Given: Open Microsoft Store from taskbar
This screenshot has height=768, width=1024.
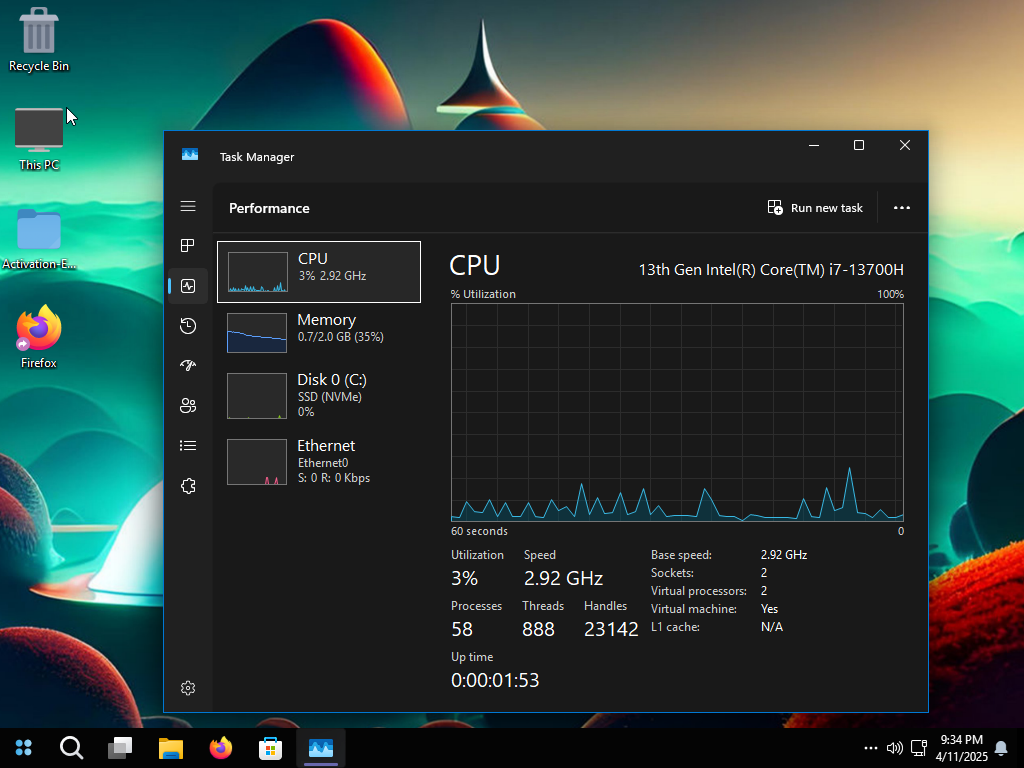Looking at the screenshot, I should coord(270,747).
